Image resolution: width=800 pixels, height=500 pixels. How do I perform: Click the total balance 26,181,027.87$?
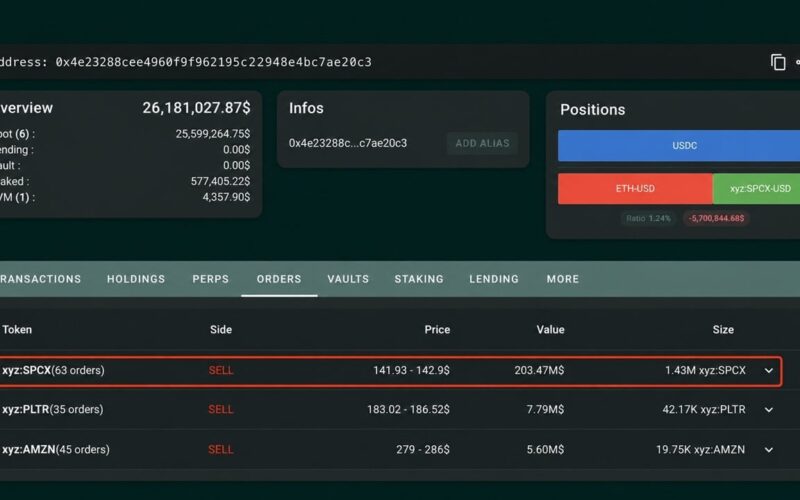pos(196,108)
